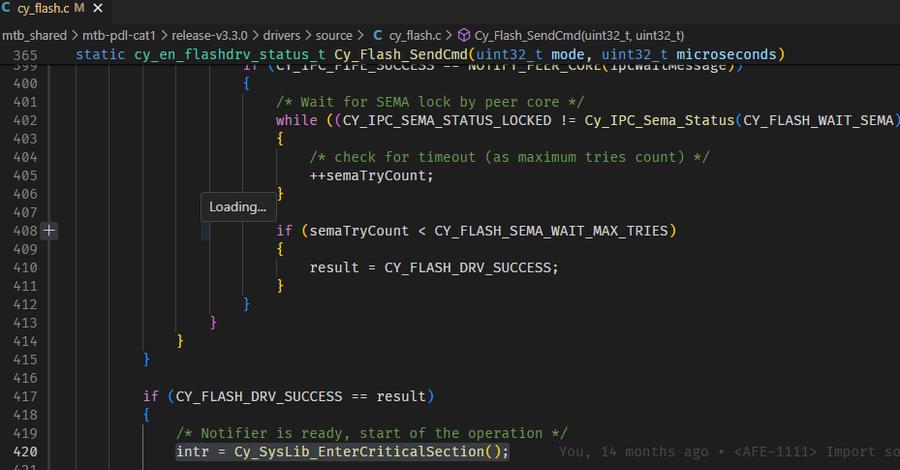Viewport: 900px width, 470px height.
Task: Place cursor on ++semaTryCount statement
Action: coord(372,176)
